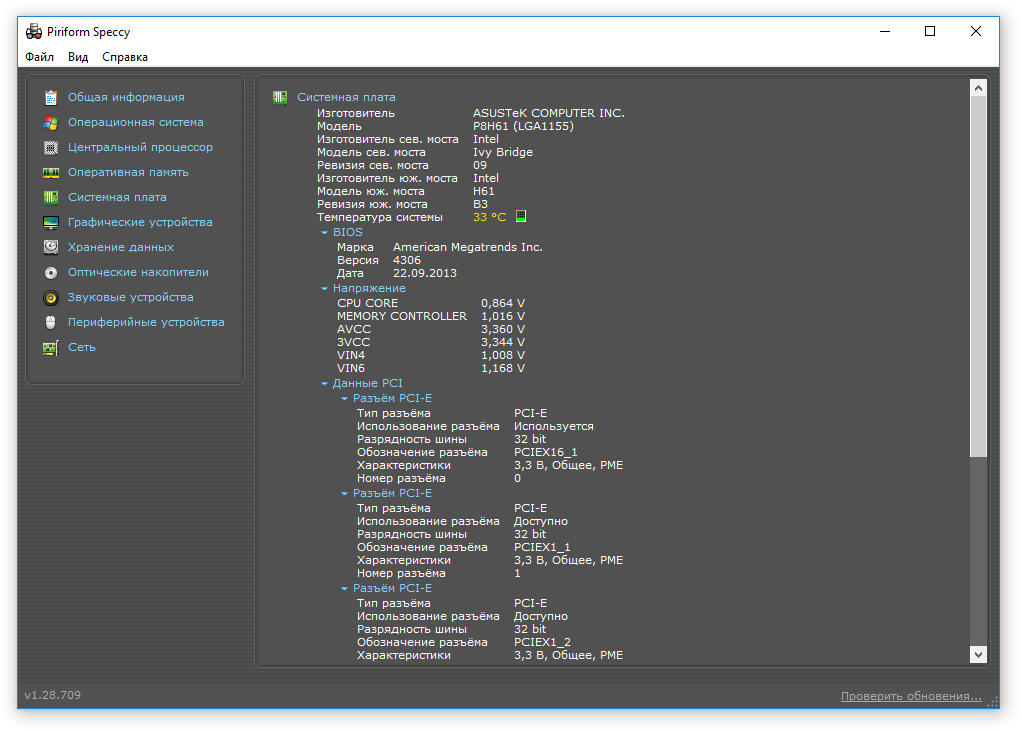1021x731 pixels.
Task: Click the PCIEX1_2 slot designation
Action: coord(542,642)
